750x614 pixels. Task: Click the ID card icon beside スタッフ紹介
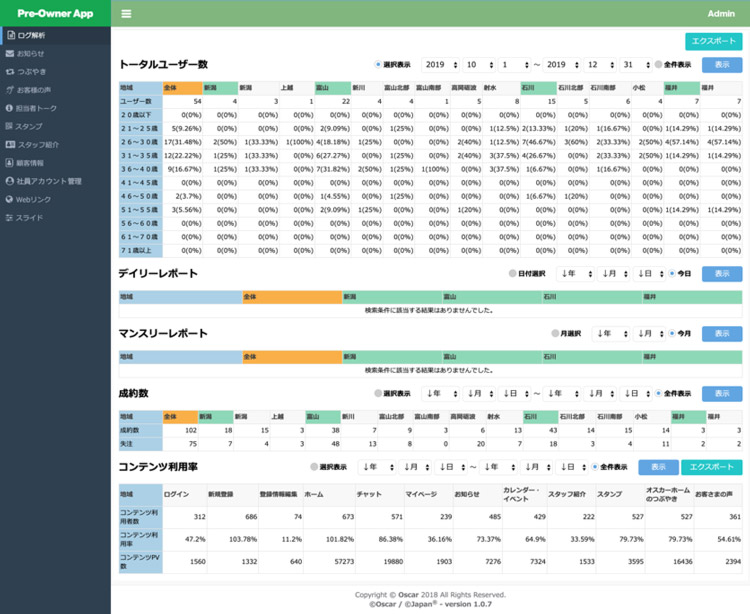(10, 144)
